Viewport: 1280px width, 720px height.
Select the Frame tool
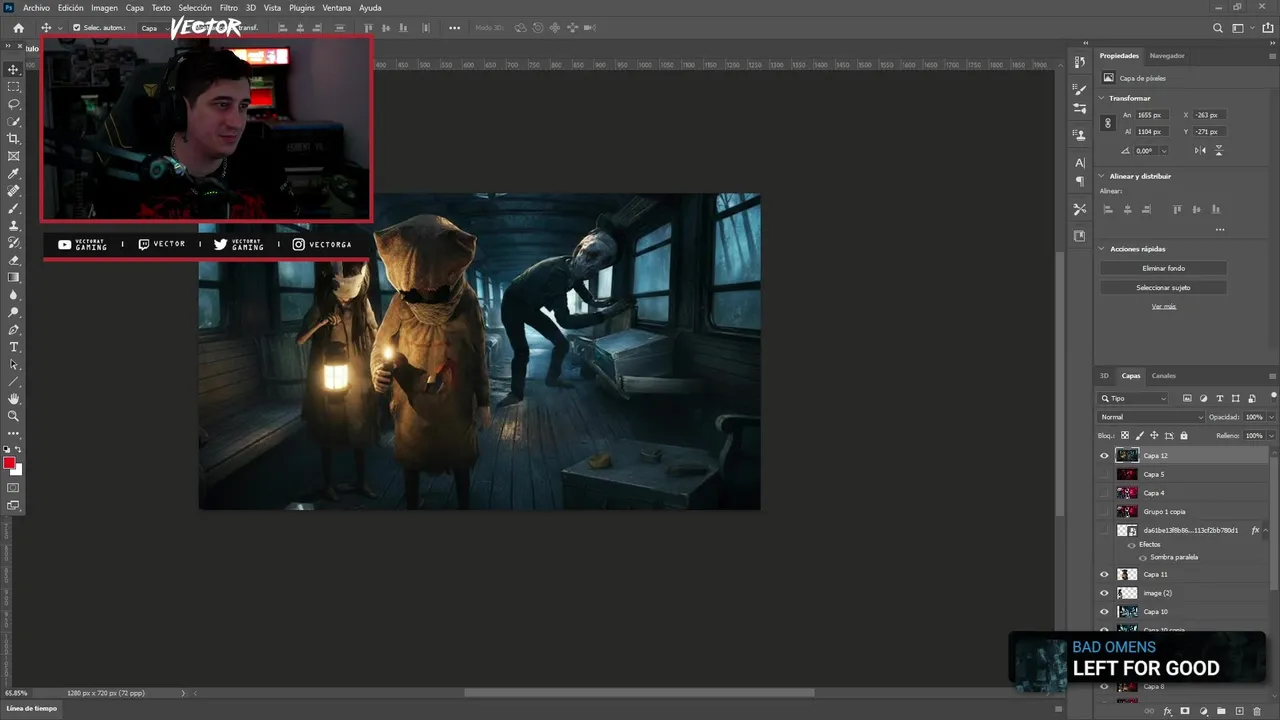[x=14, y=156]
